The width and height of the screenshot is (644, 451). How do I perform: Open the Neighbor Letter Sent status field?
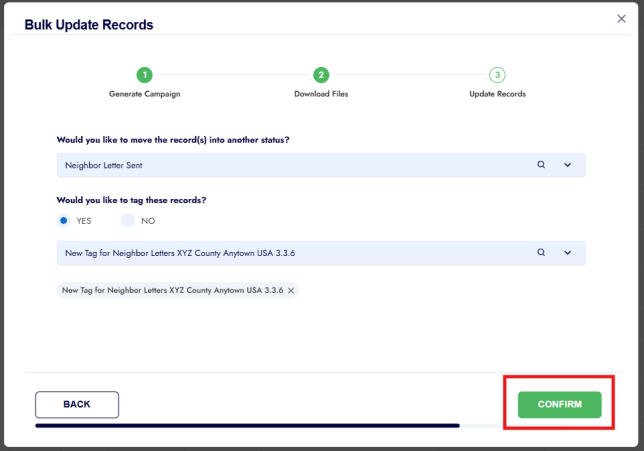click(x=290, y=165)
